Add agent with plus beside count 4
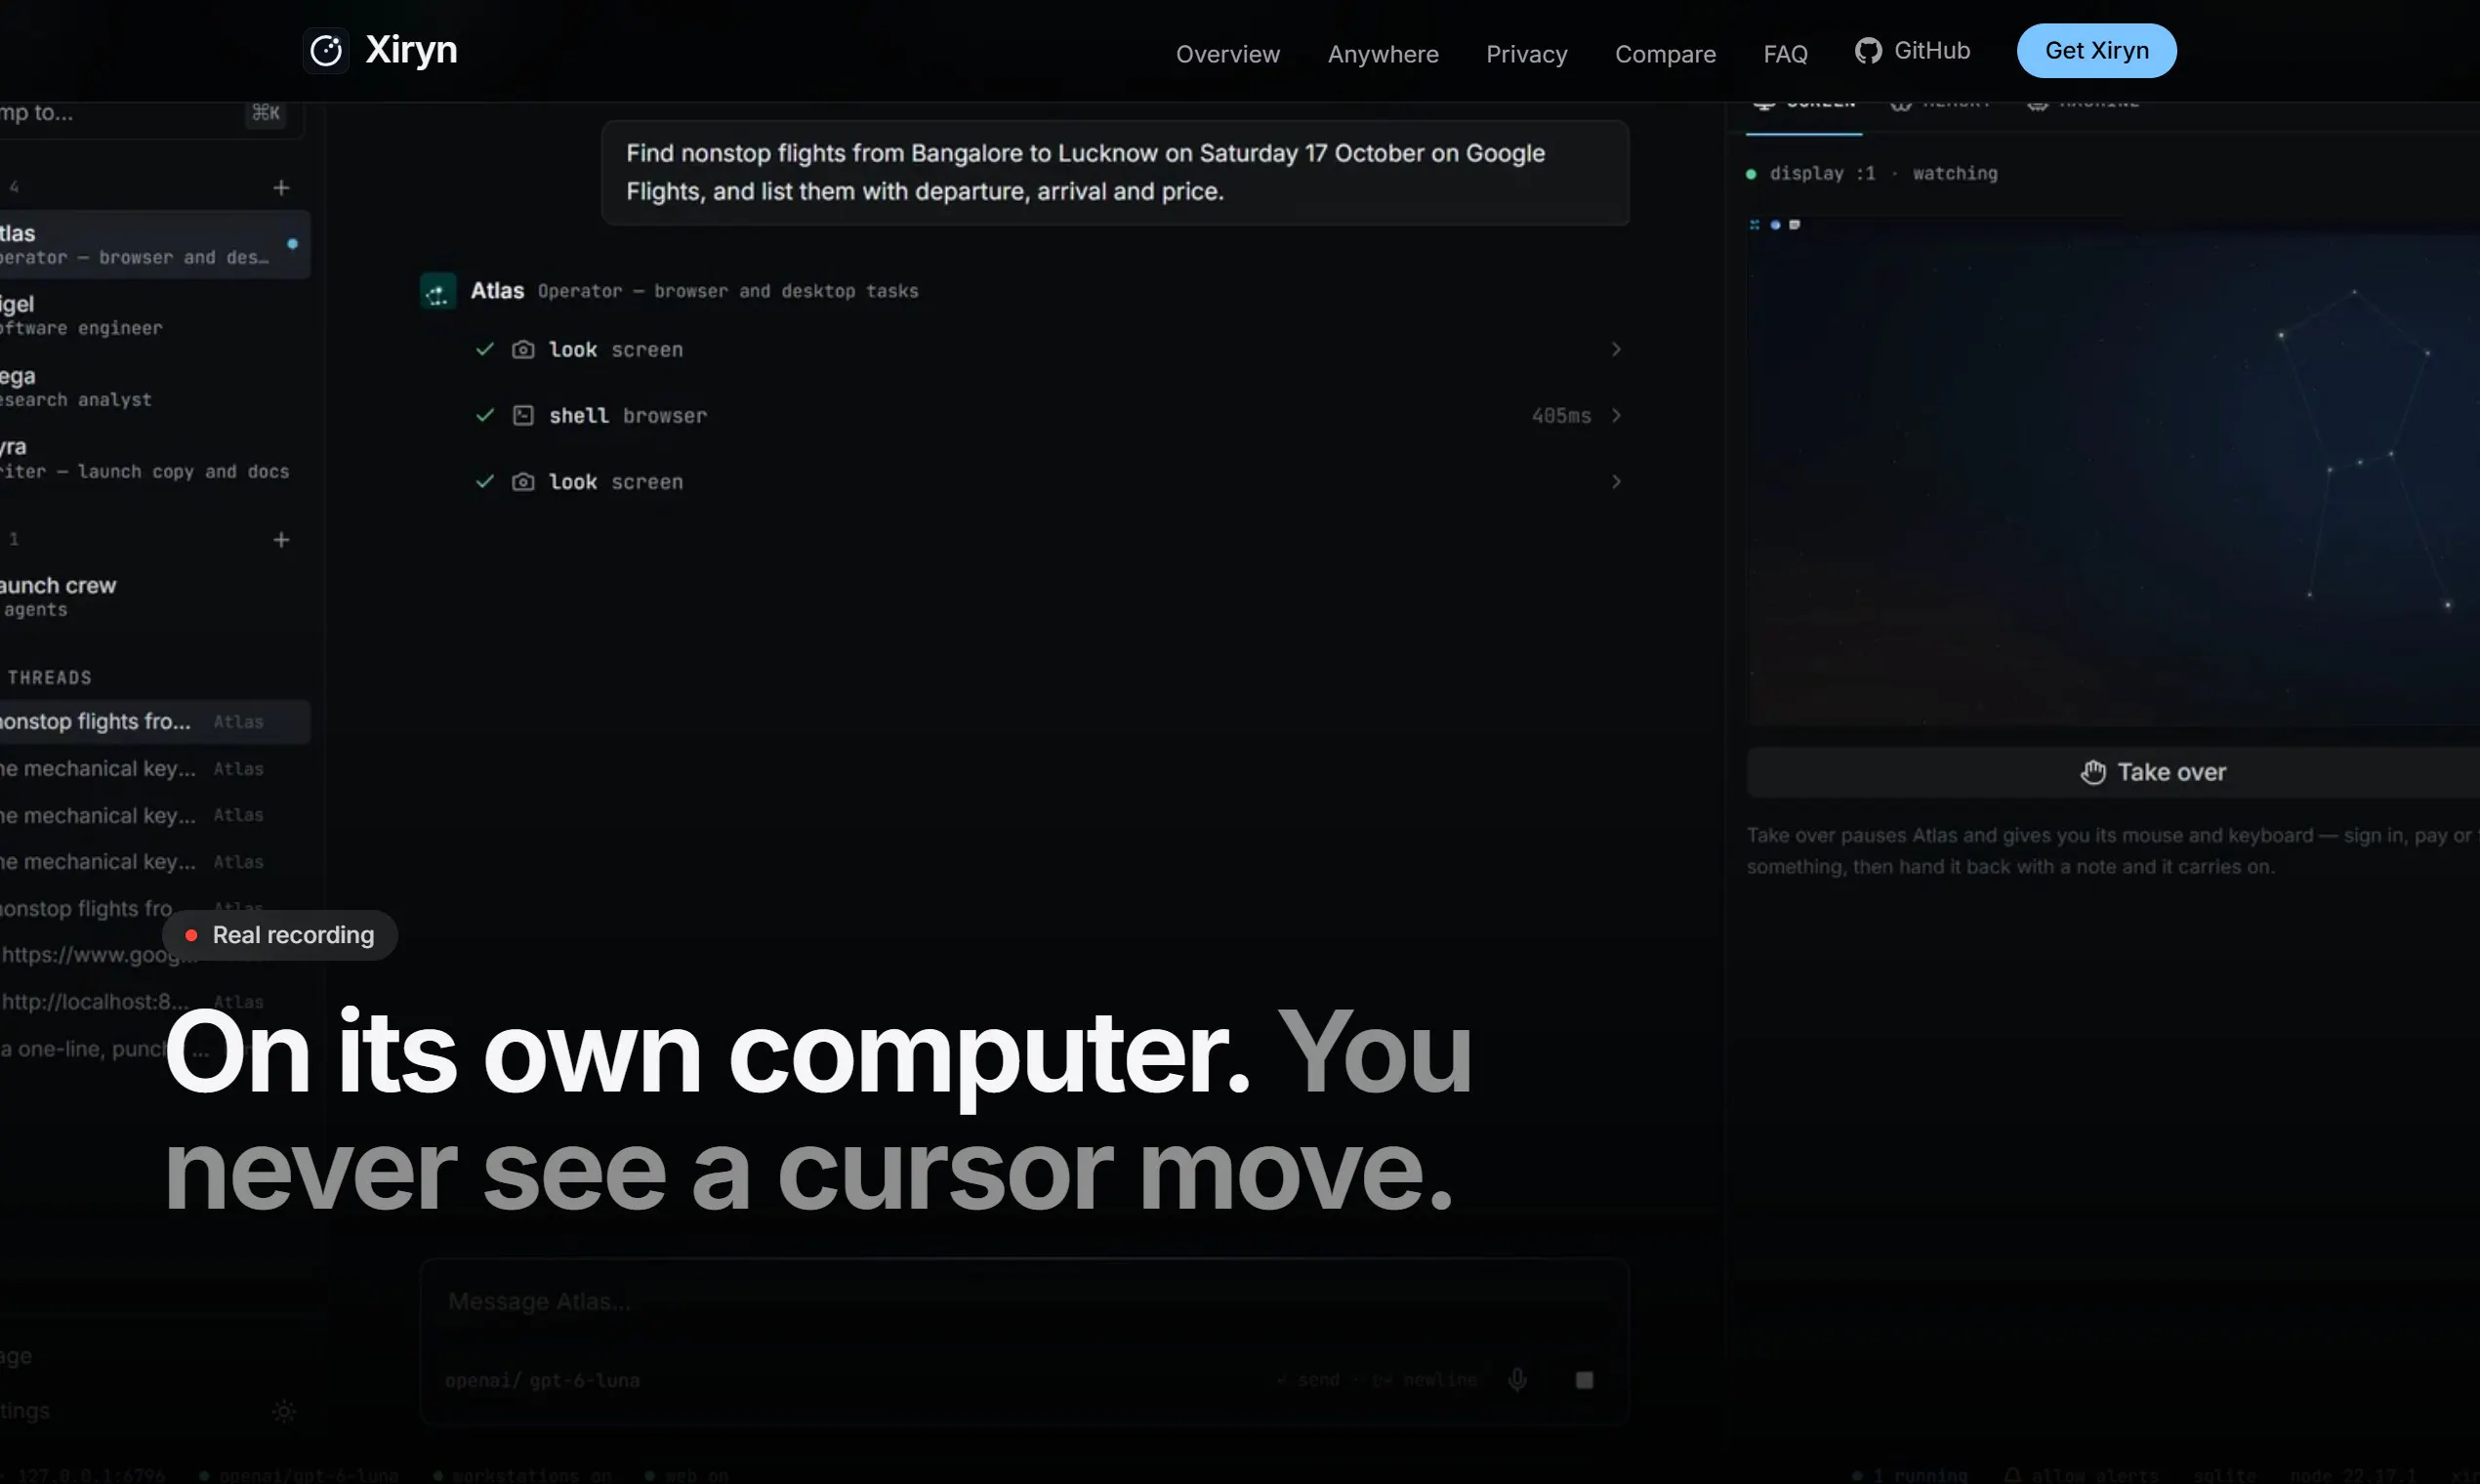 281,188
